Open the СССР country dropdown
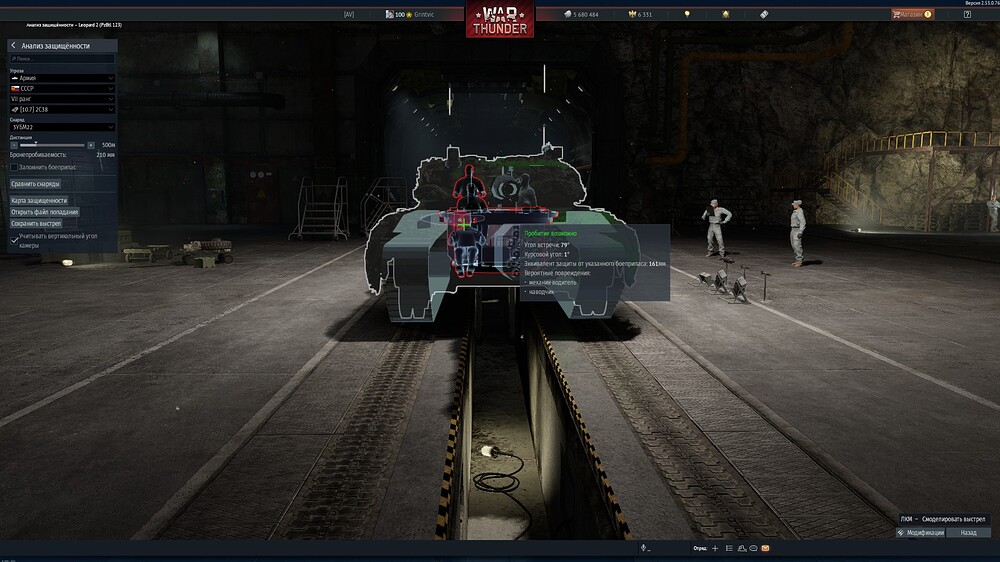Image resolution: width=1000 pixels, height=562 pixels. coord(62,88)
